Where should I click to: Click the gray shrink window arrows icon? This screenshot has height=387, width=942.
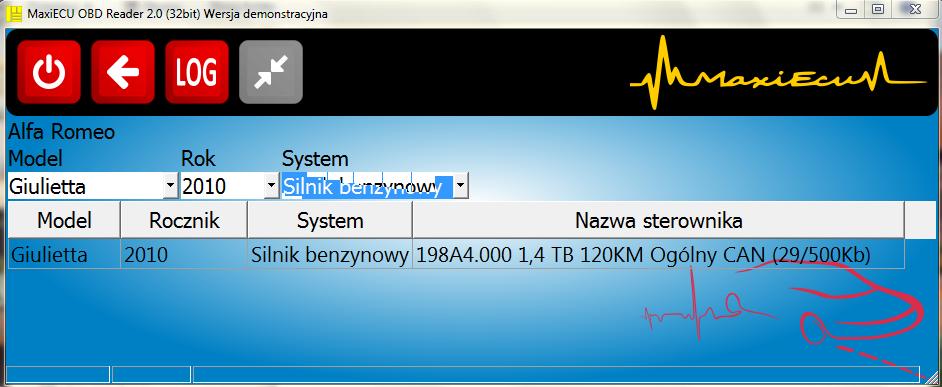click(271, 72)
